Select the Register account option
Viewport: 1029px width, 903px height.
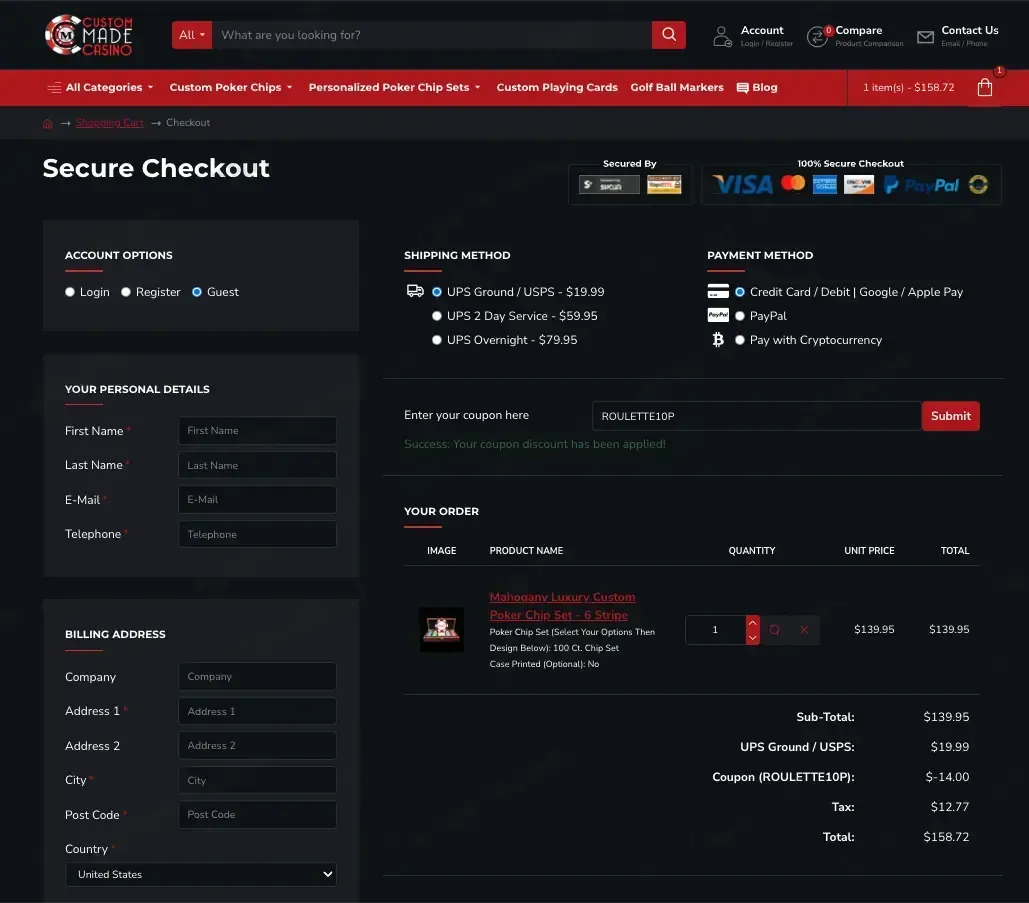pyautogui.click(x=126, y=292)
